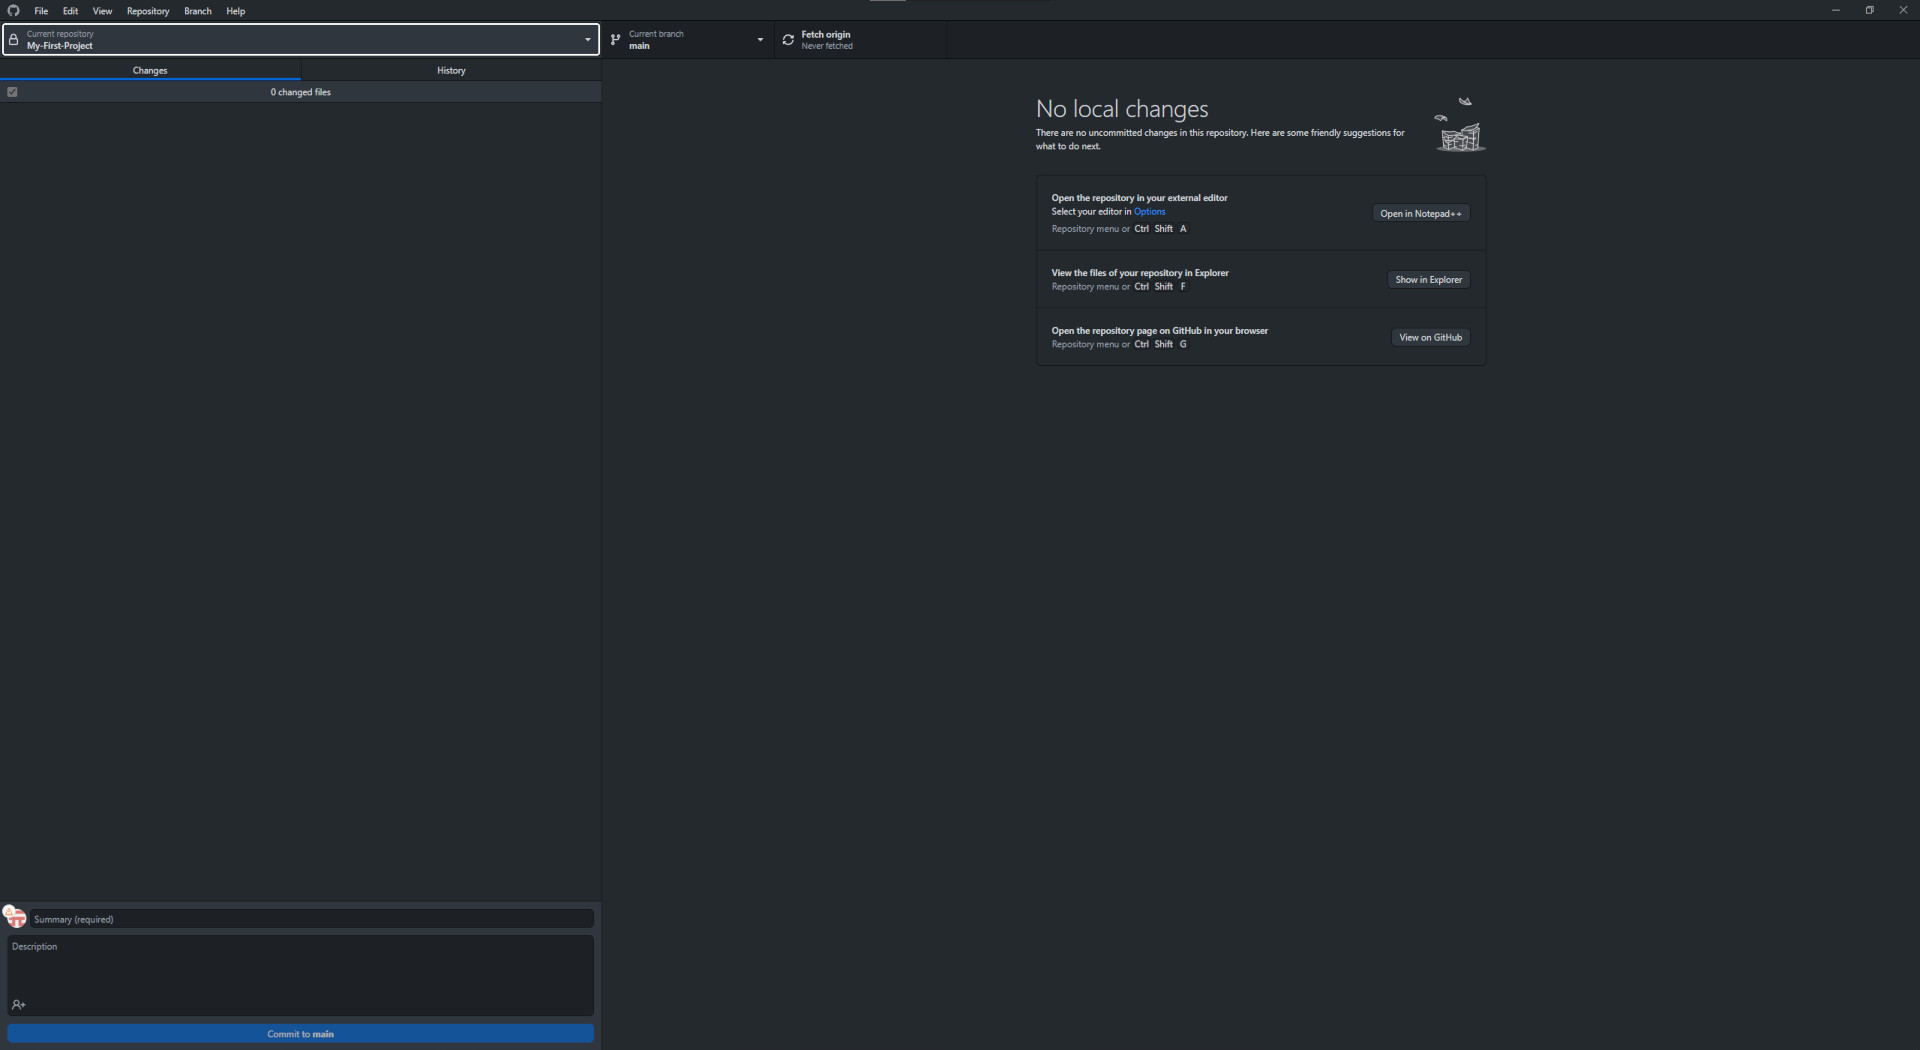
Task: Toggle the select all changed files checkbox
Action: pyautogui.click(x=12, y=92)
